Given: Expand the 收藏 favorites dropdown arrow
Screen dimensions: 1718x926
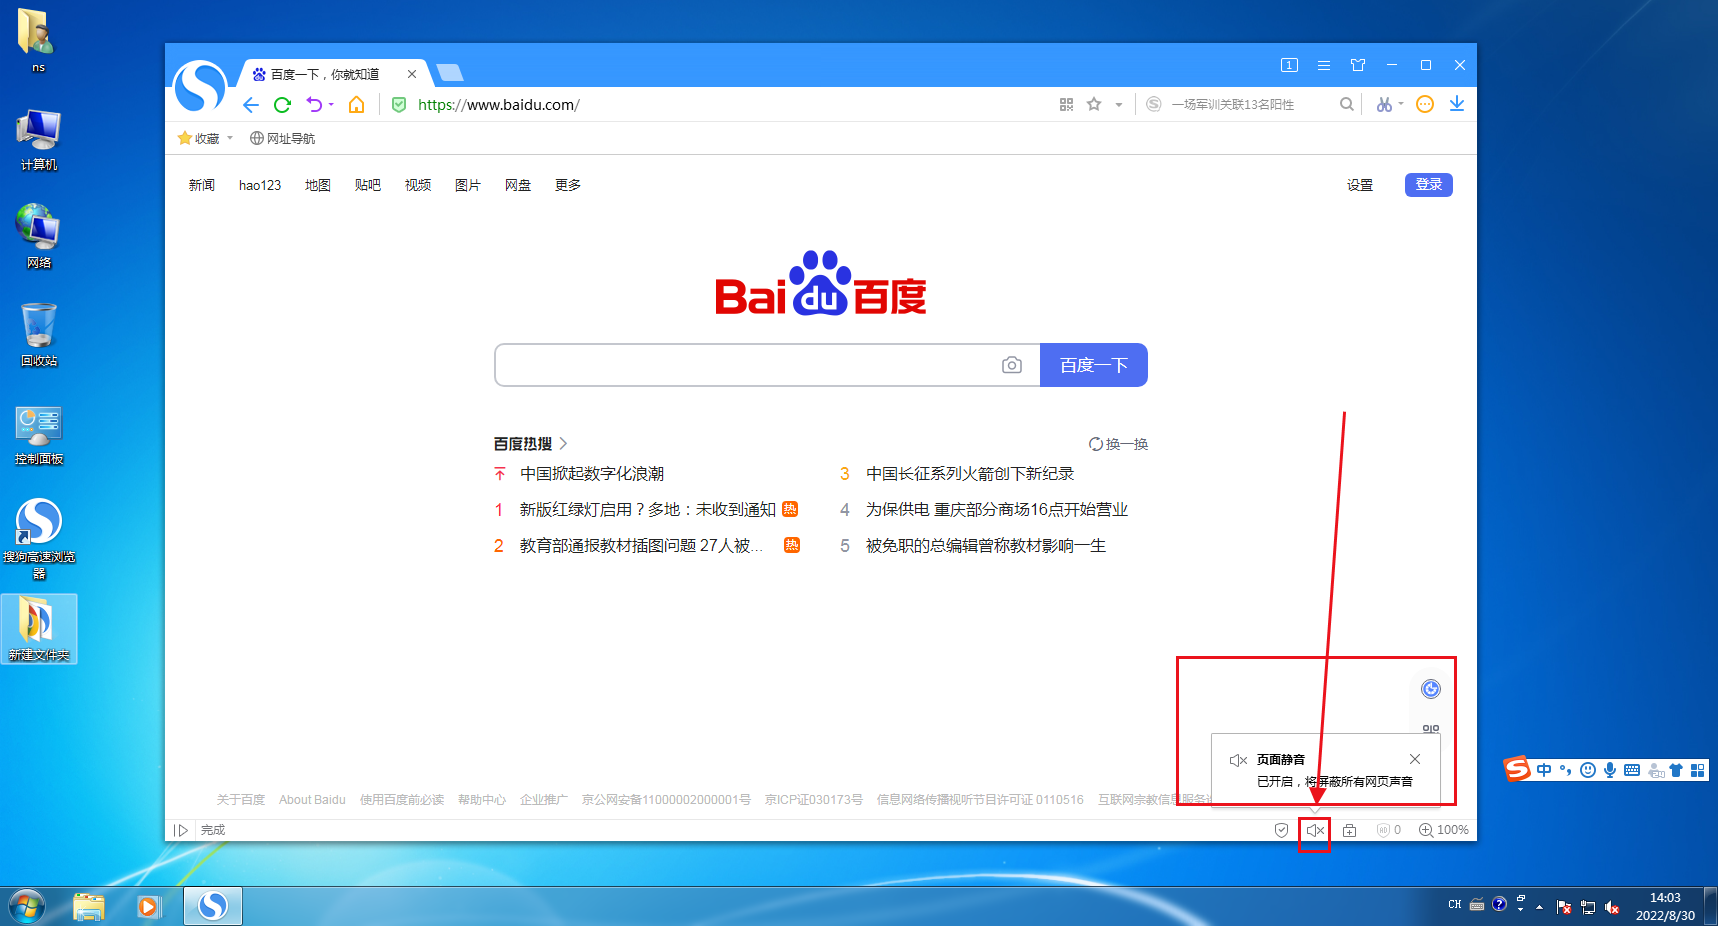Looking at the screenshot, I should (230, 138).
